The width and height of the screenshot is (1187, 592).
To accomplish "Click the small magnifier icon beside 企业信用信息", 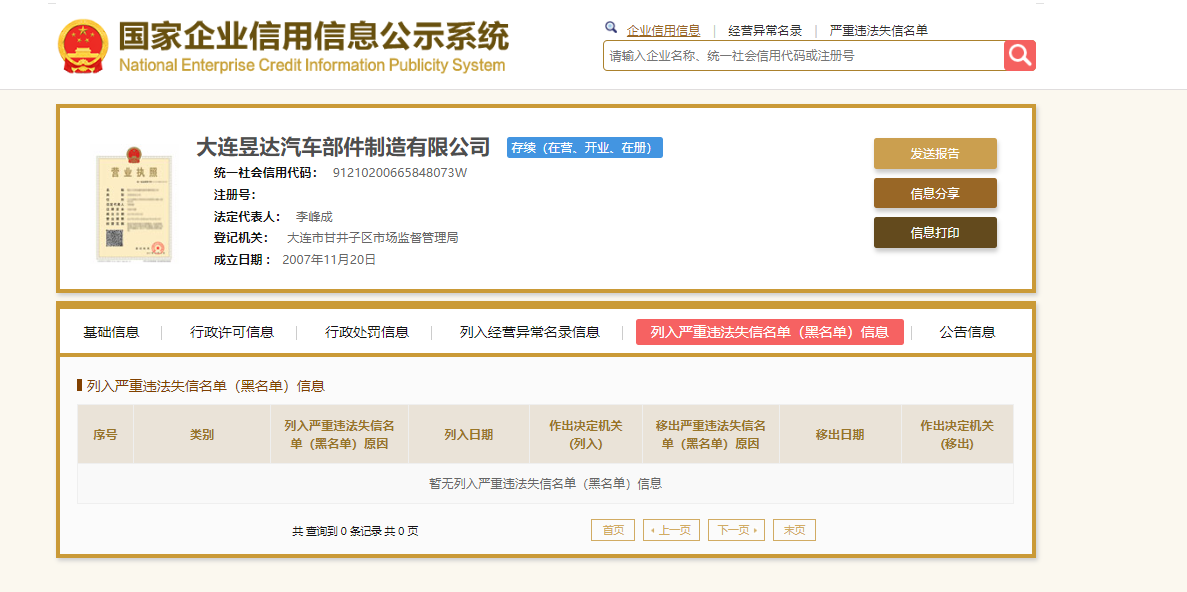I will (611, 28).
